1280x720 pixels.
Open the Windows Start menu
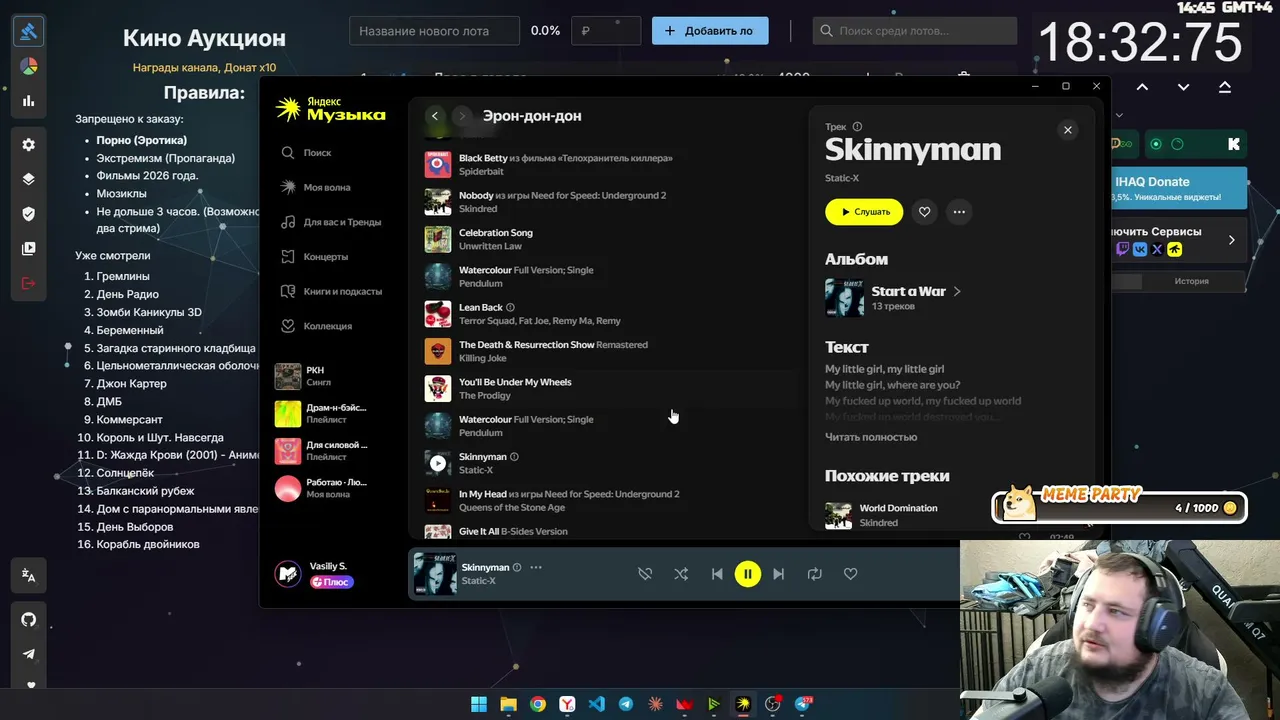coord(479,704)
